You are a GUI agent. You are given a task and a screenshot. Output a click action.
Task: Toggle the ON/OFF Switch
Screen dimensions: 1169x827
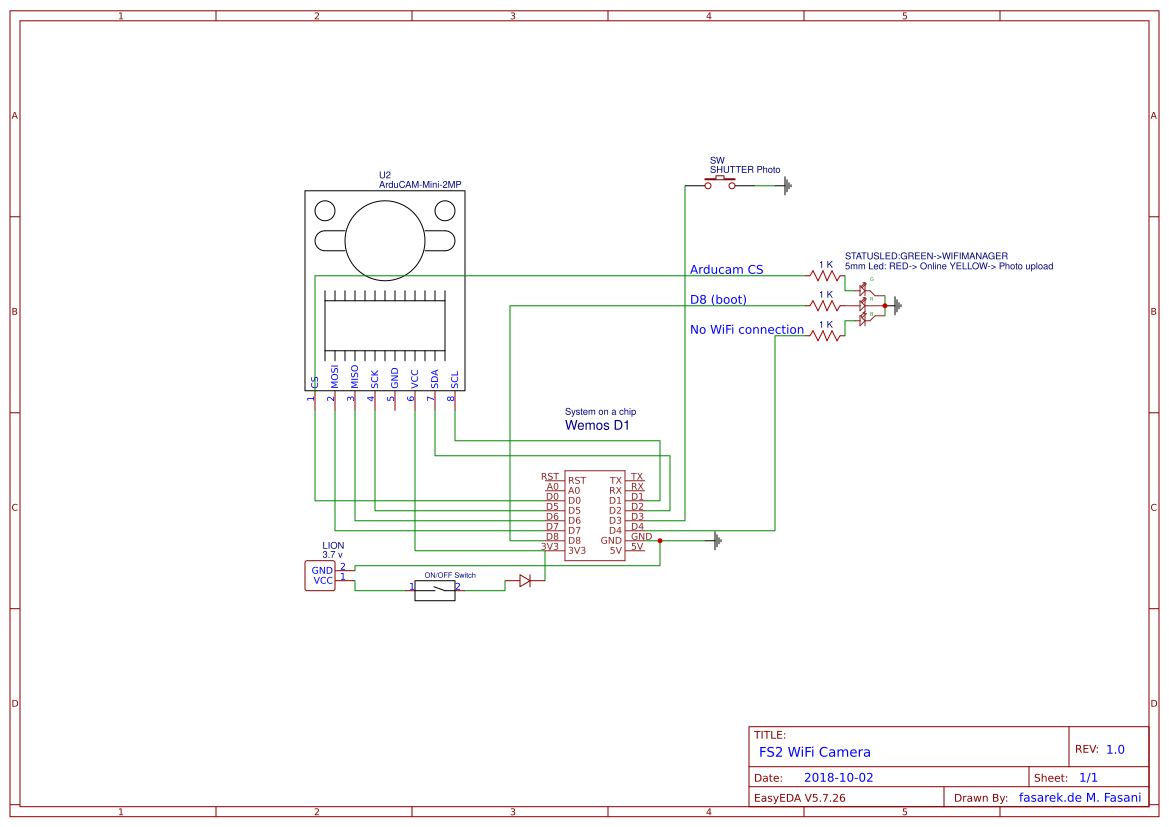tap(437, 591)
